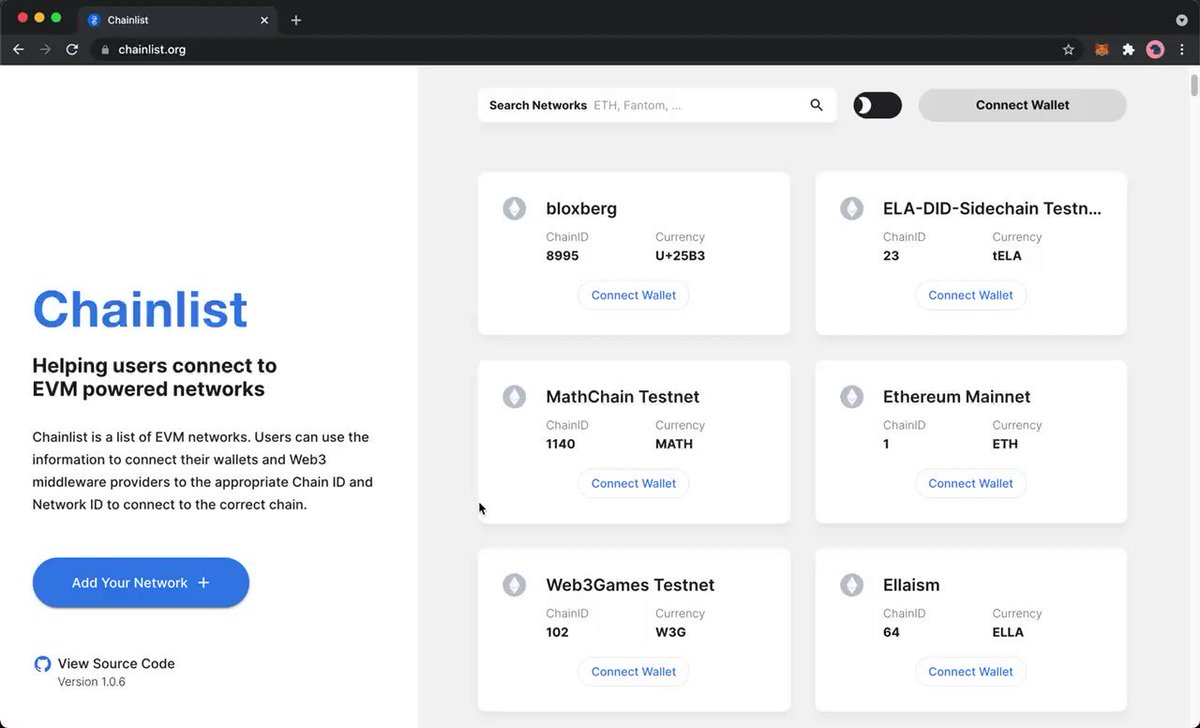The image size is (1200, 728).
Task: Click the header Connect Wallet button
Action: click(1022, 105)
